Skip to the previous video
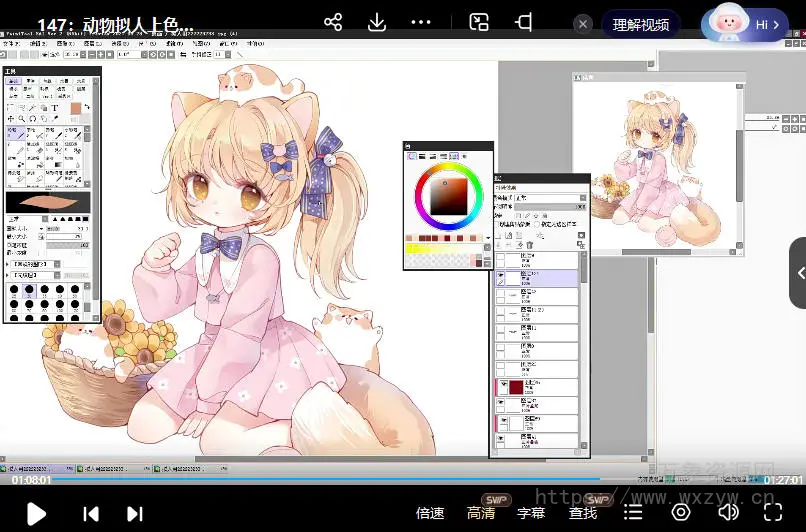Screen dimensions: 806x532 click(91, 513)
